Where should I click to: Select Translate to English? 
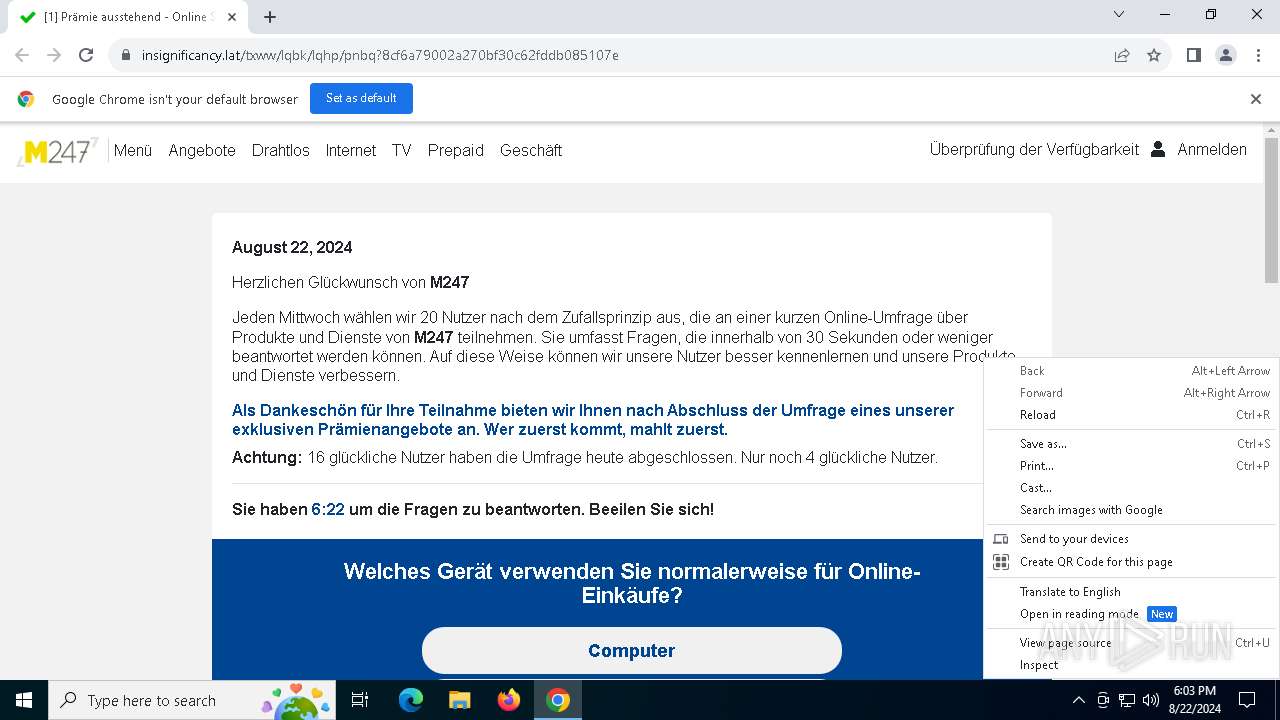[x=1131, y=592]
